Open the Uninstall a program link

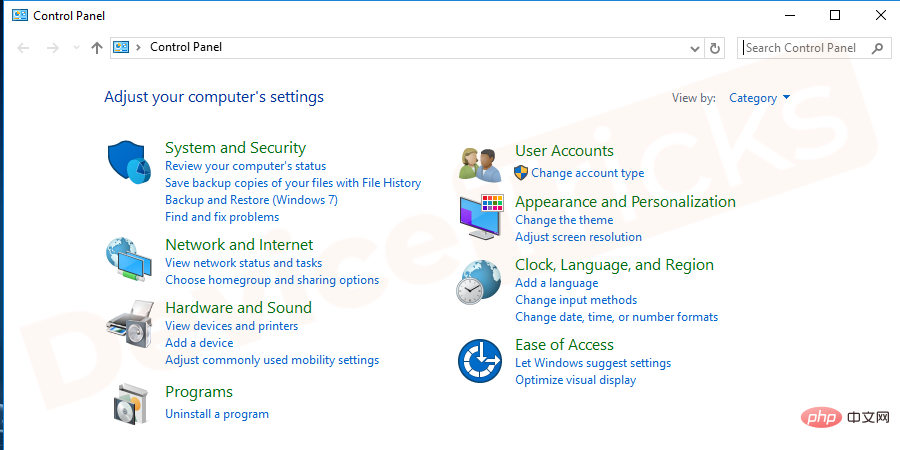217,414
